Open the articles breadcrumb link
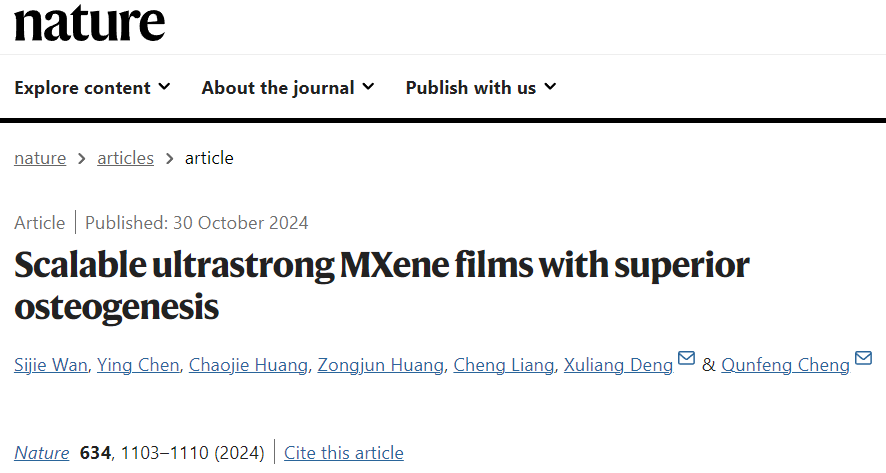Image resolution: width=886 pixels, height=473 pixels. pyautogui.click(x=125, y=158)
